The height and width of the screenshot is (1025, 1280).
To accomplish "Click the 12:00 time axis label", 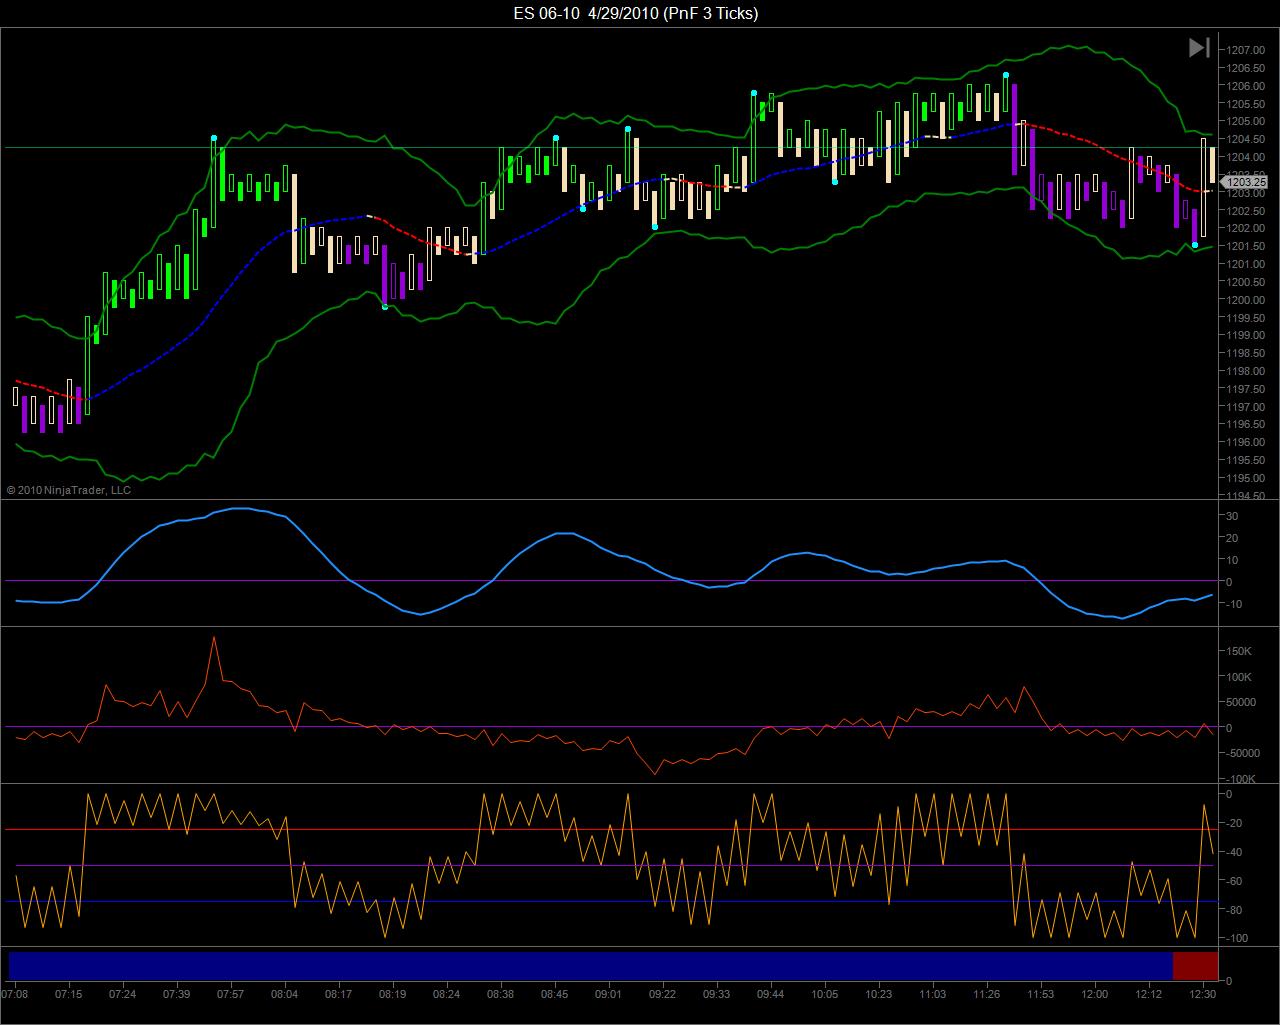I will coord(1095,994).
